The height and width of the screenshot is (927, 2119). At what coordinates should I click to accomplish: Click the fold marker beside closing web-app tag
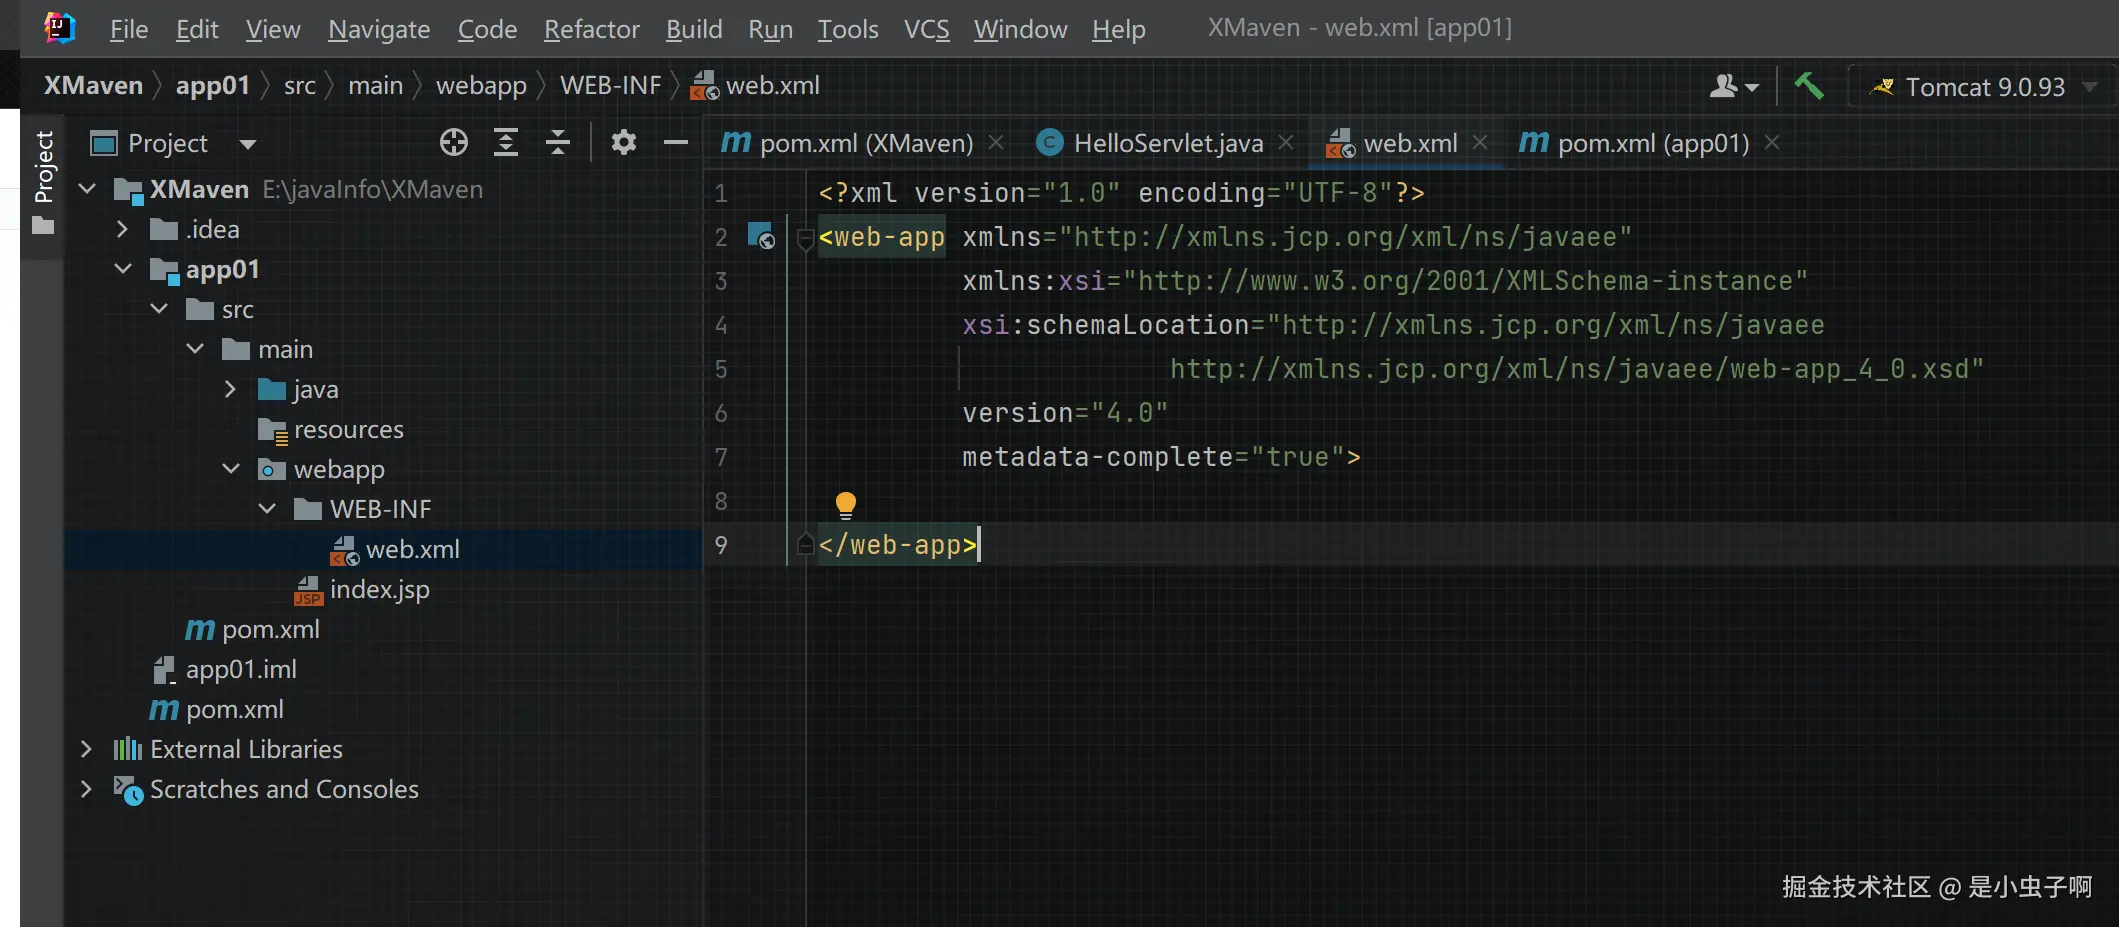click(x=805, y=545)
